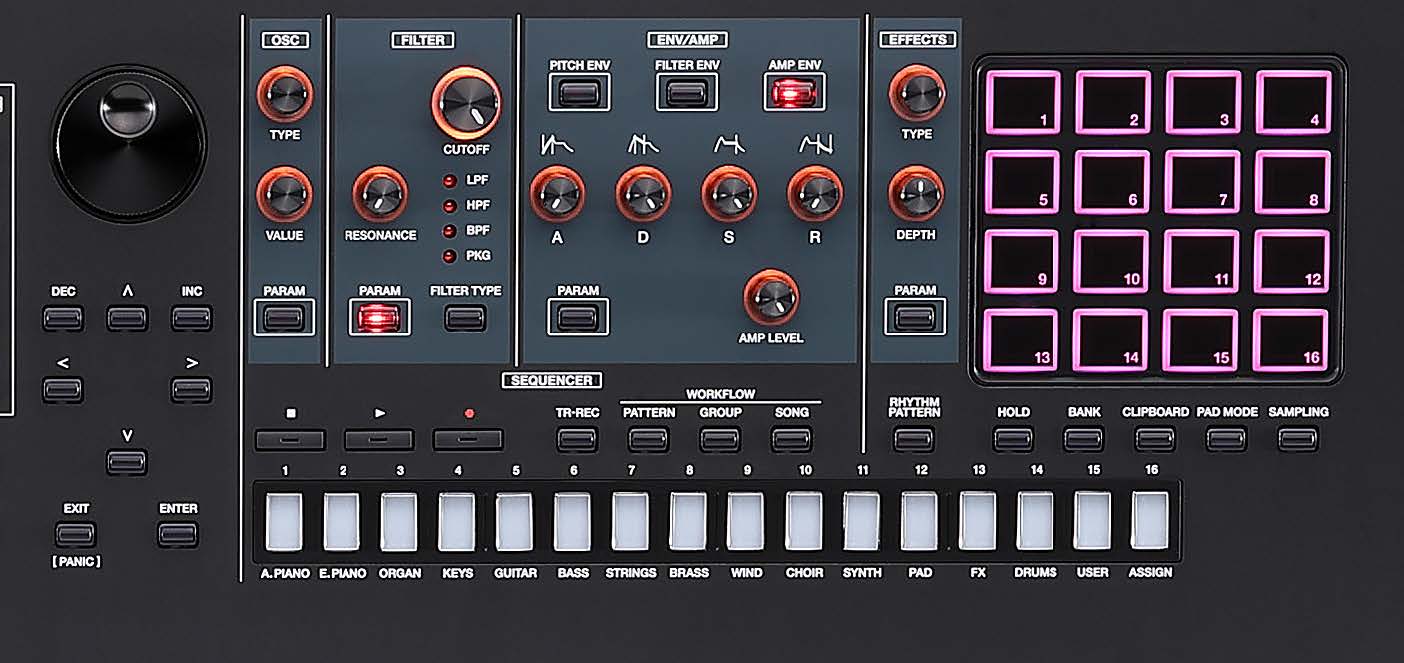This screenshot has height=663, width=1404.
Task: Enable TR-REC step recording
Action: click(578, 439)
